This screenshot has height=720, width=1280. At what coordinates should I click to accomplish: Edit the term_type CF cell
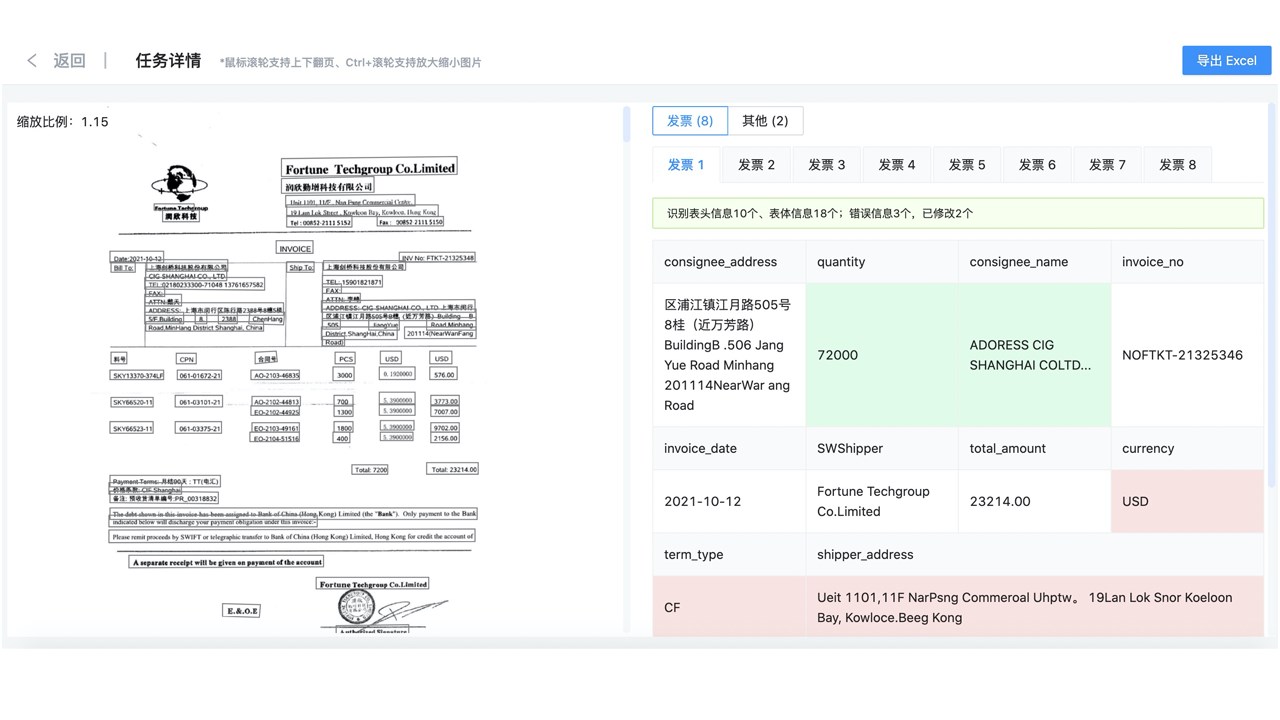(729, 607)
